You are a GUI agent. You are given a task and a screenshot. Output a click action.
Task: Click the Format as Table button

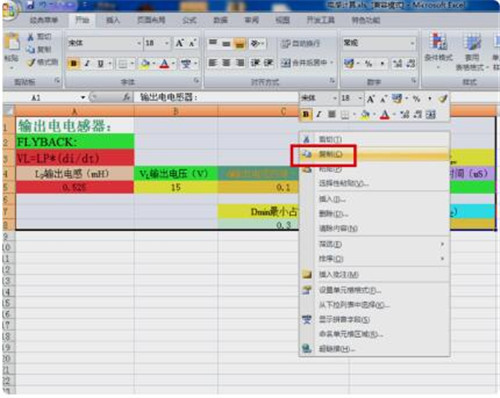tap(472, 51)
